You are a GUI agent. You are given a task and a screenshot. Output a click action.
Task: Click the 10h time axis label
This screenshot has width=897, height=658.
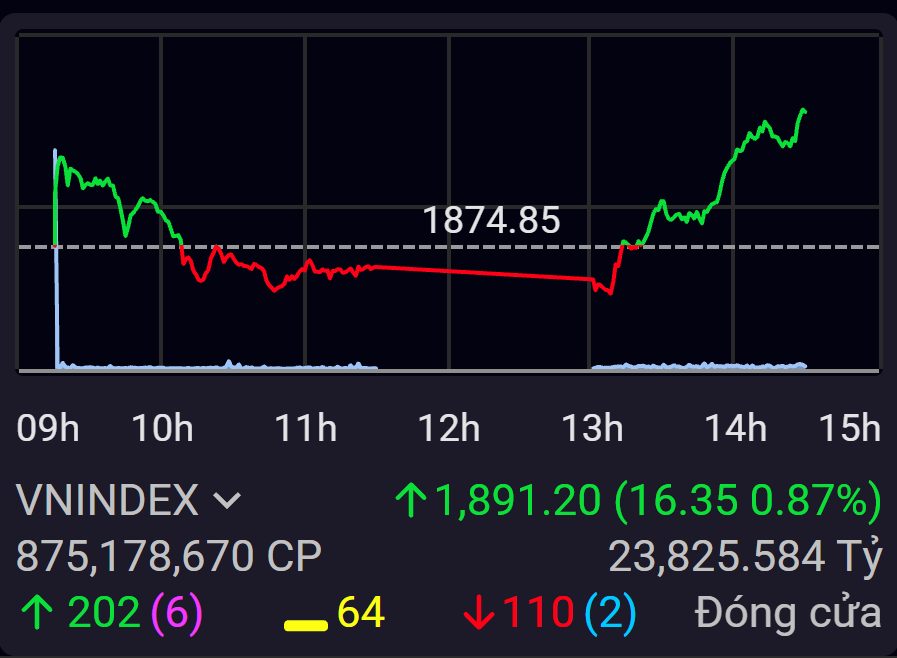point(162,428)
